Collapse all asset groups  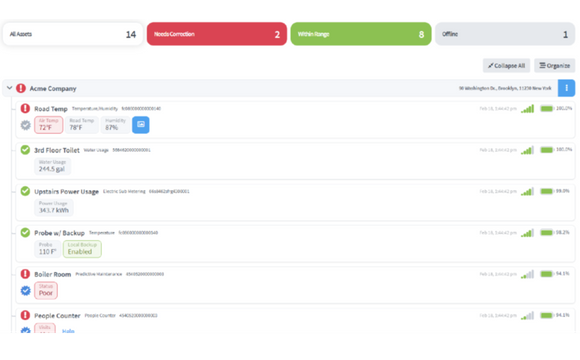click(x=506, y=65)
